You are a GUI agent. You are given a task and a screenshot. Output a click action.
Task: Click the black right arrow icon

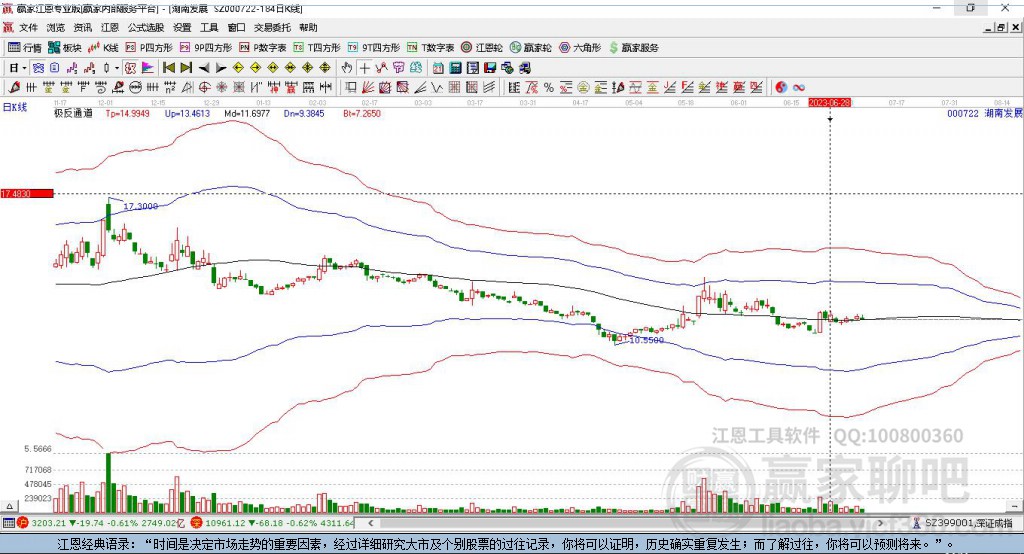coord(221,68)
